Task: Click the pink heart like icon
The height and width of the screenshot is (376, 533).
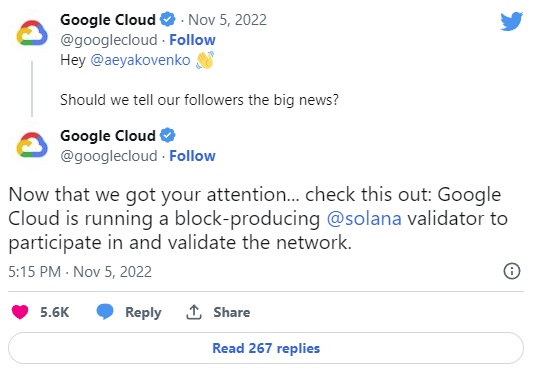Action: coord(20,312)
